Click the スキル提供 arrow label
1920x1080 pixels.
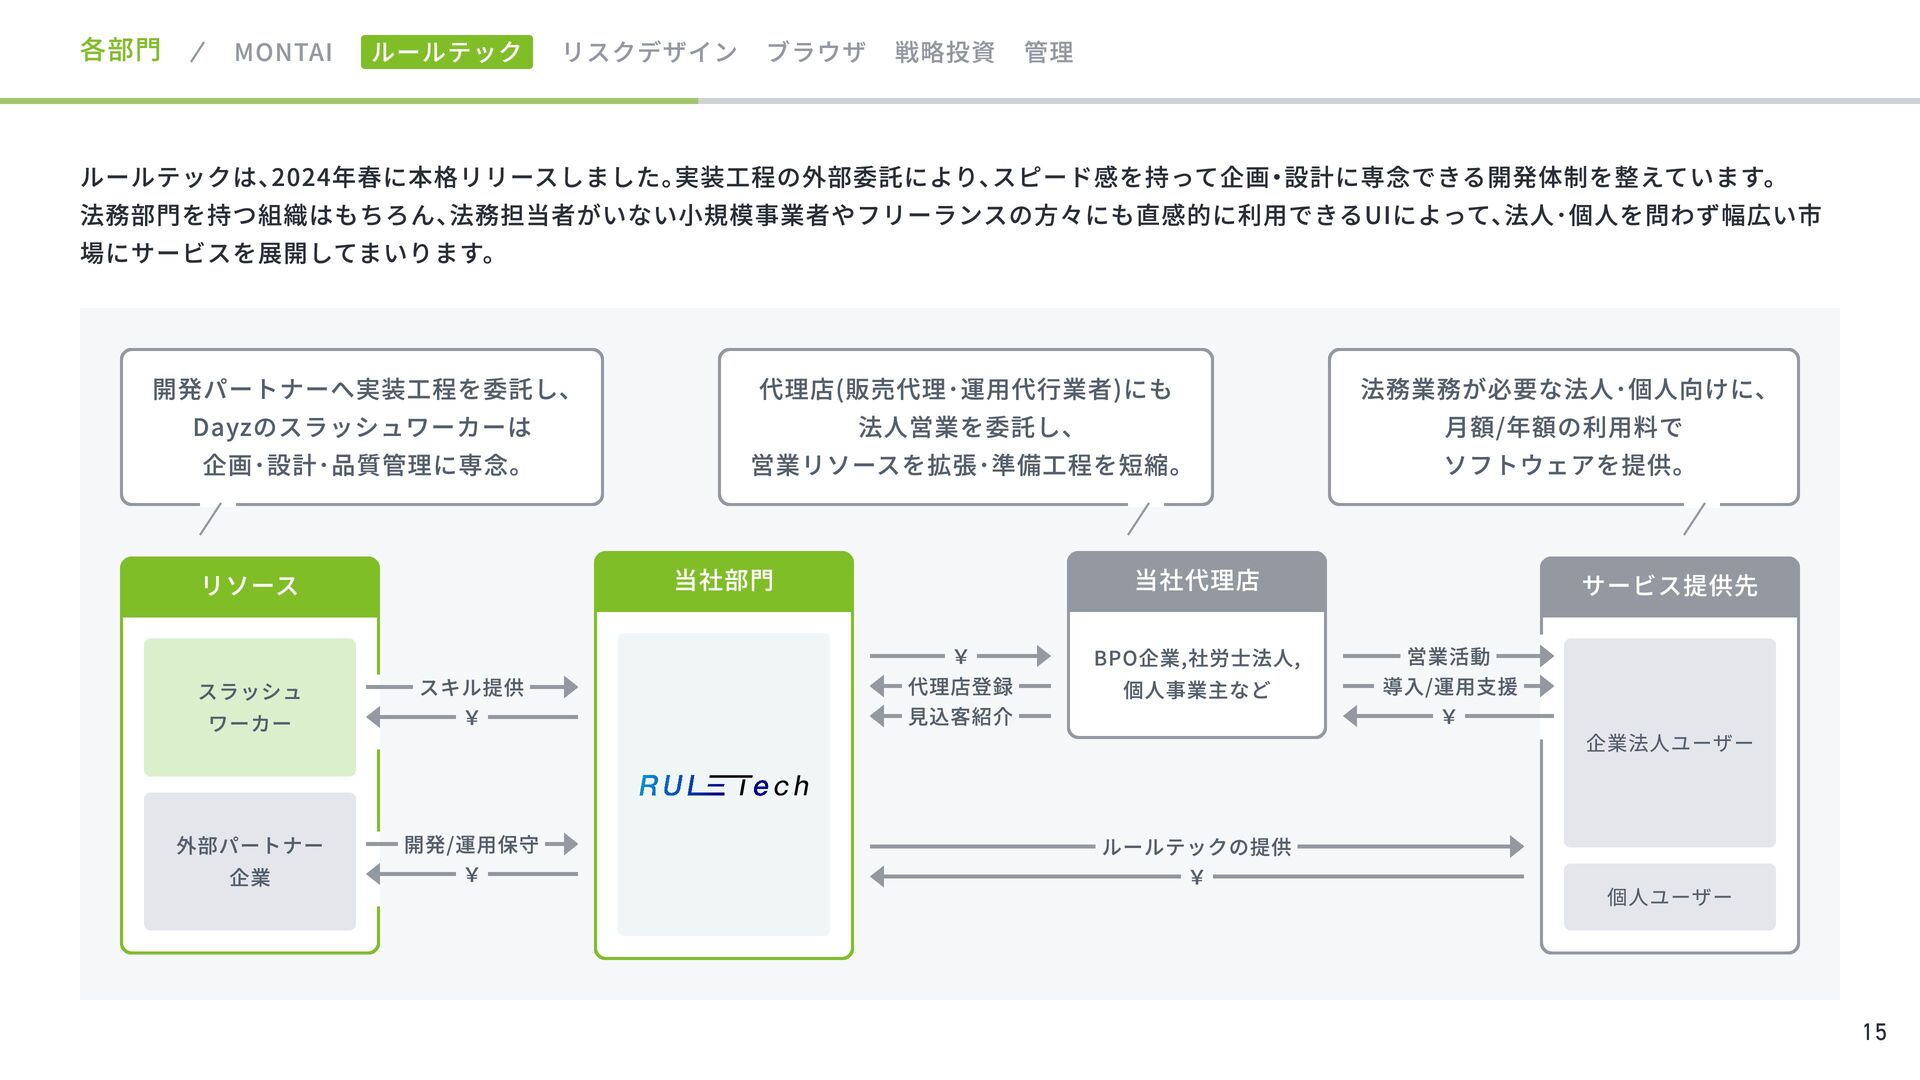(x=472, y=687)
